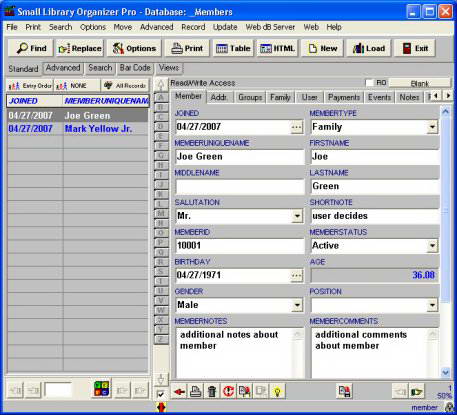Viewport: 457px width, 415px height.
Task: Click the form vertical scrollbar down arrow
Action: click(446, 372)
